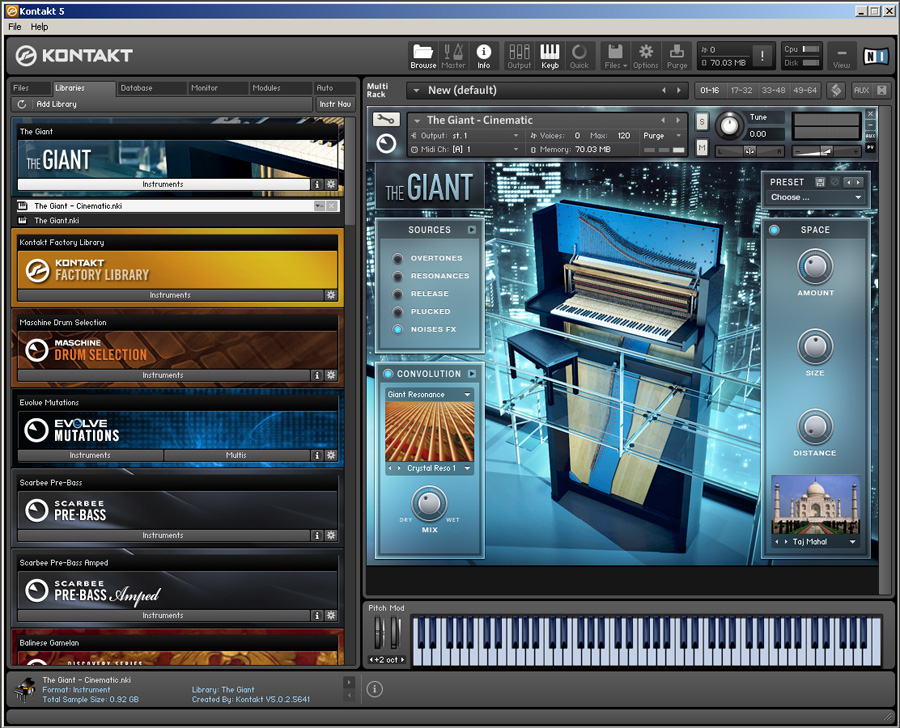This screenshot has height=728, width=900.
Task: Click the Purge toolbar icon
Action: tap(677, 57)
